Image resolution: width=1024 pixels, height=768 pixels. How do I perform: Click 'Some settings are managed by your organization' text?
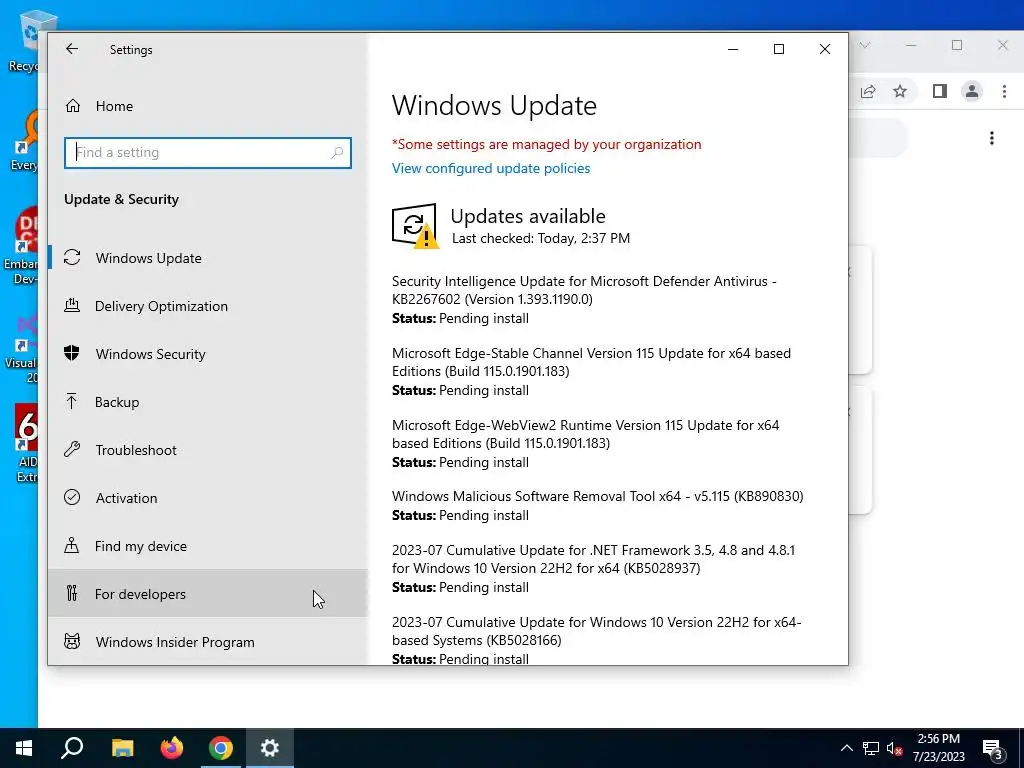pyautogui.click(x=547, y=144)
